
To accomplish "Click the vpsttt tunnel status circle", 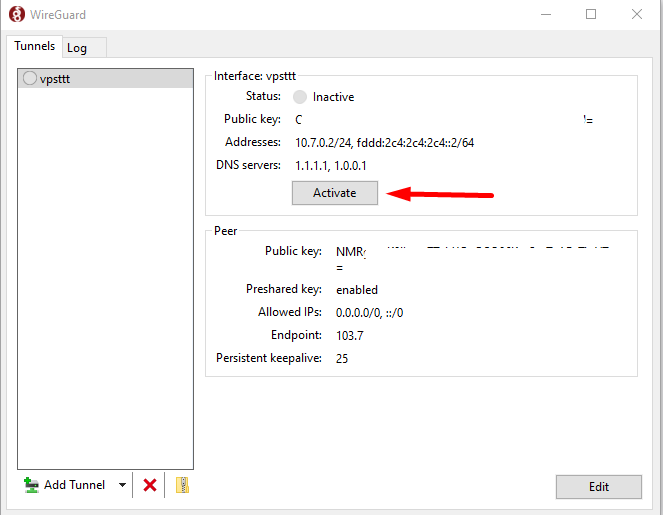I will [x=30, y=78].
